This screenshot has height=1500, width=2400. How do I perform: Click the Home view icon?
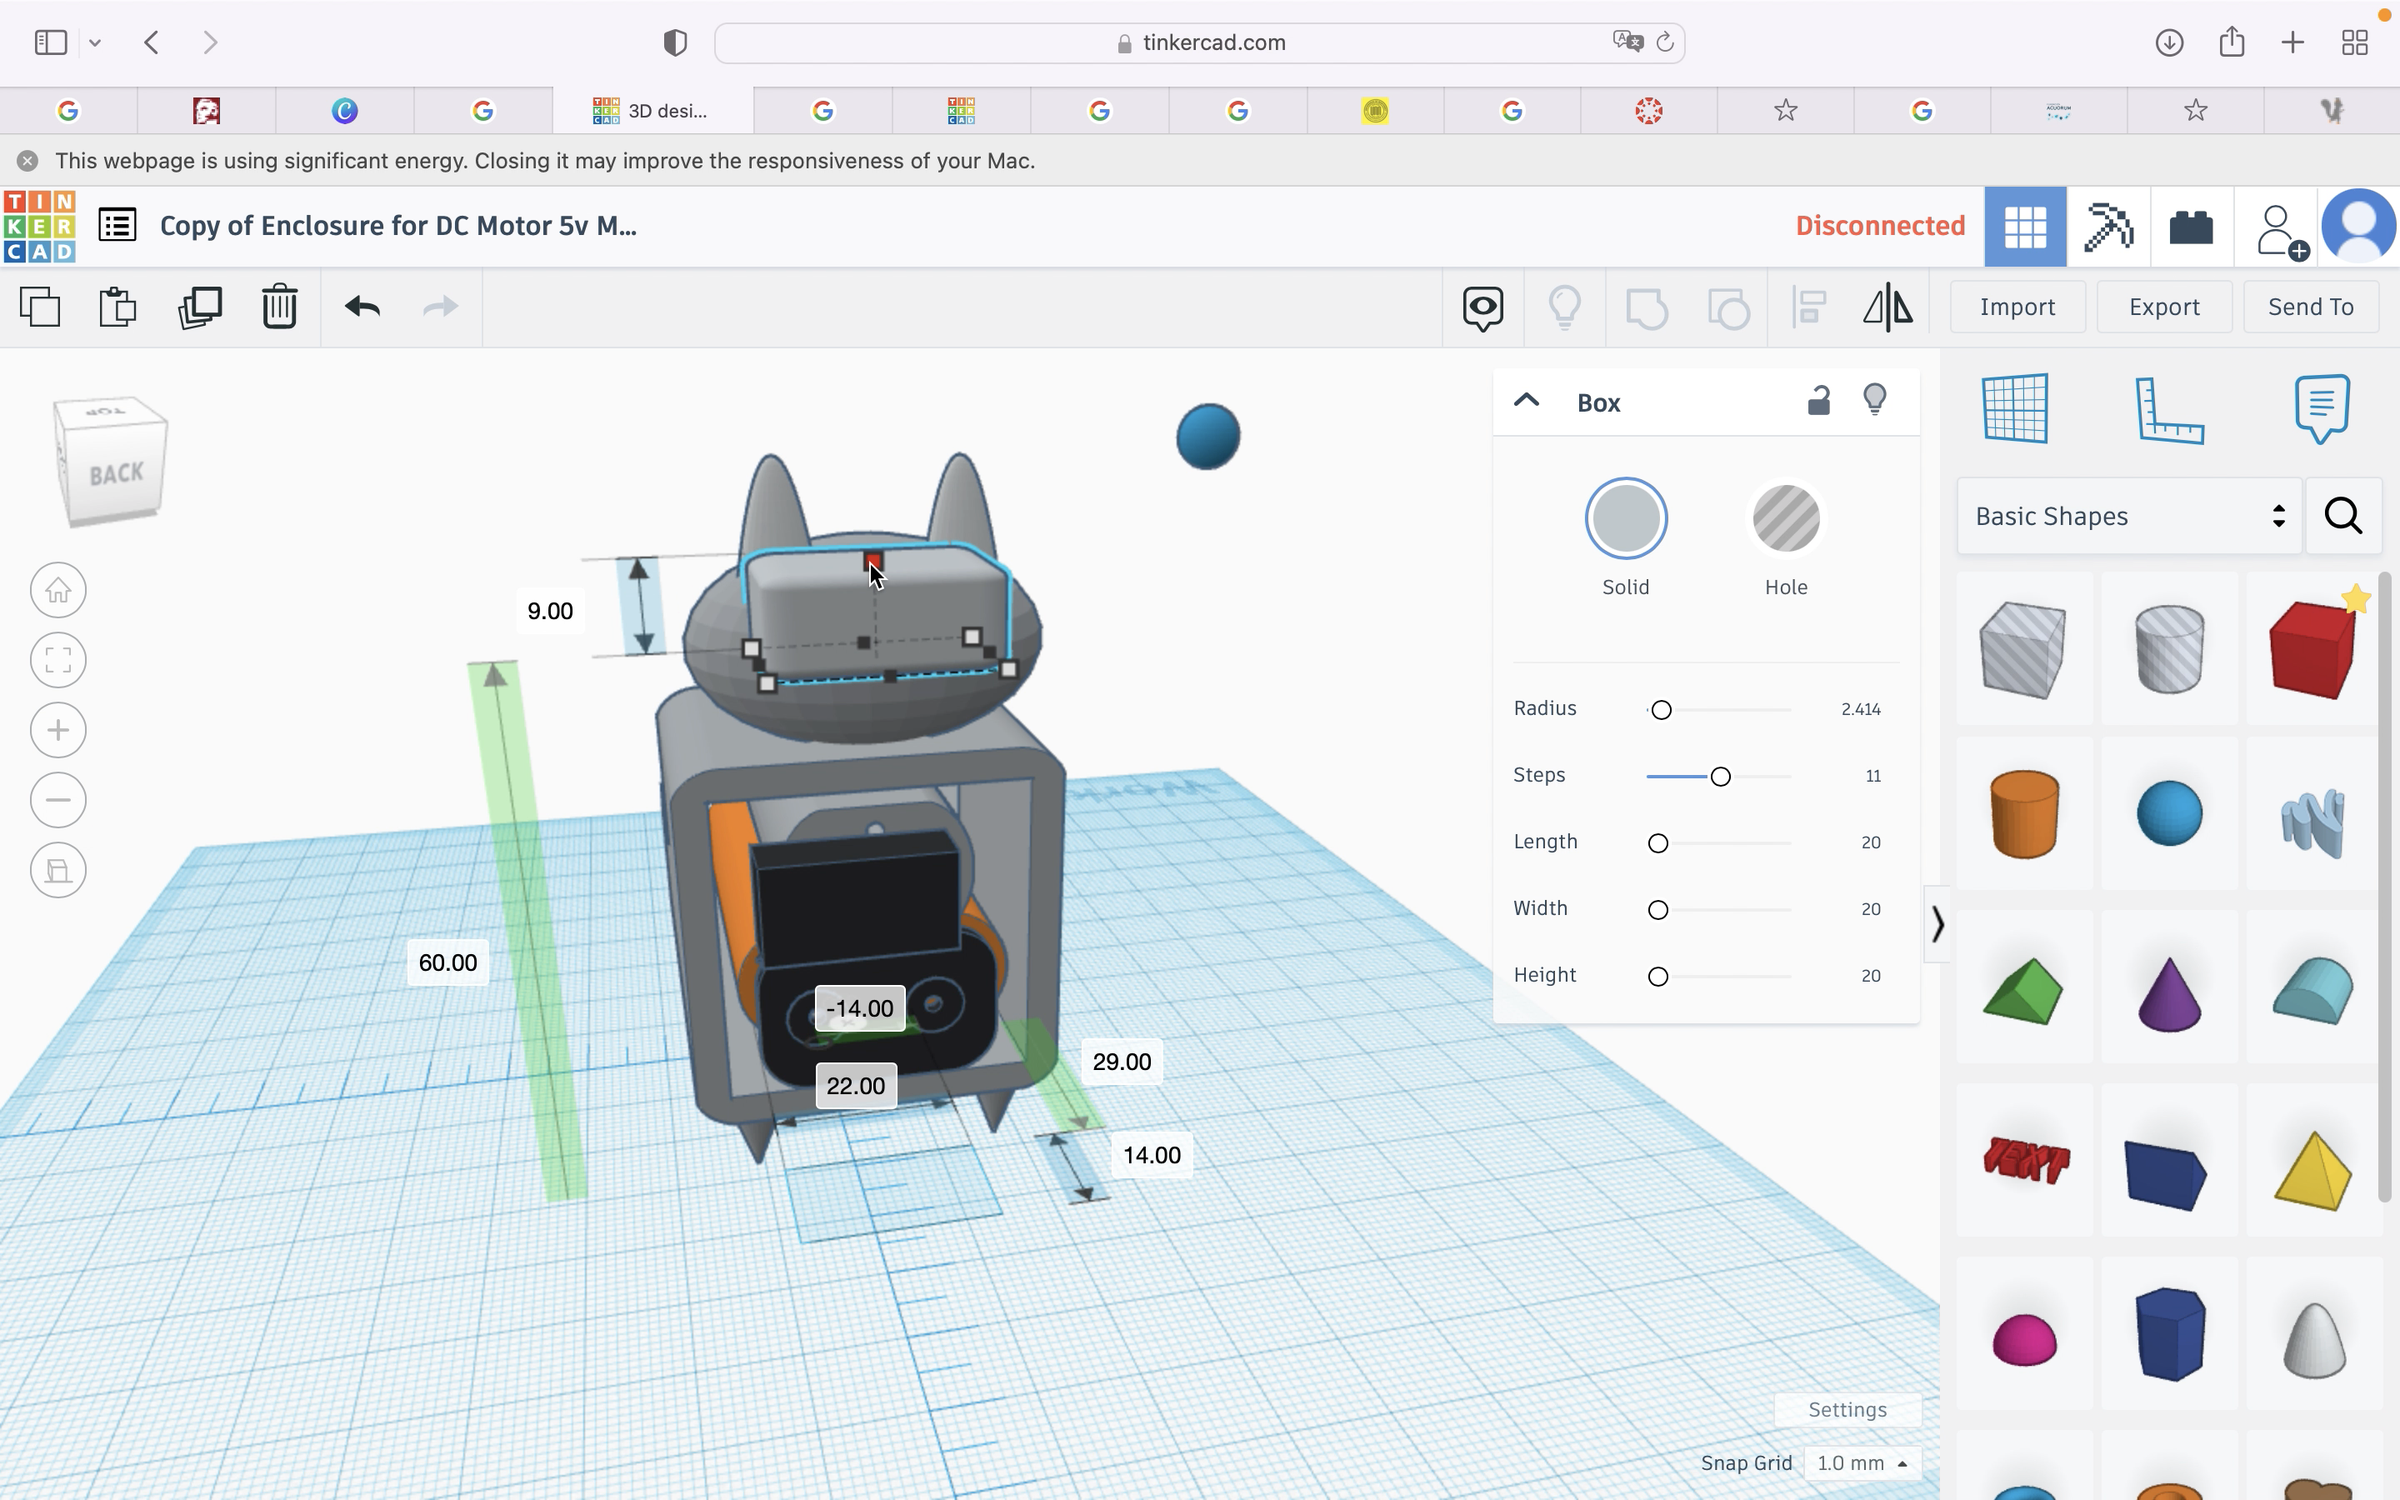[x=58, y=590]
